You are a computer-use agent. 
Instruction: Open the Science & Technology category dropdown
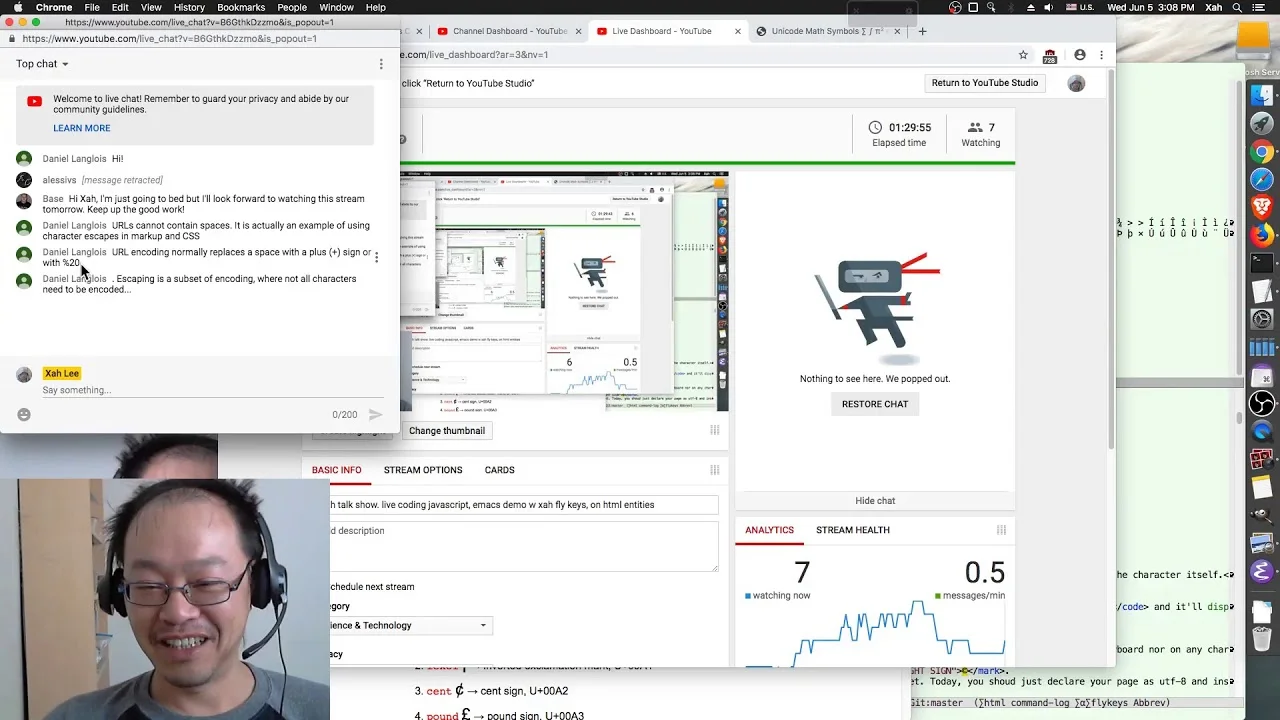point(410,626)
